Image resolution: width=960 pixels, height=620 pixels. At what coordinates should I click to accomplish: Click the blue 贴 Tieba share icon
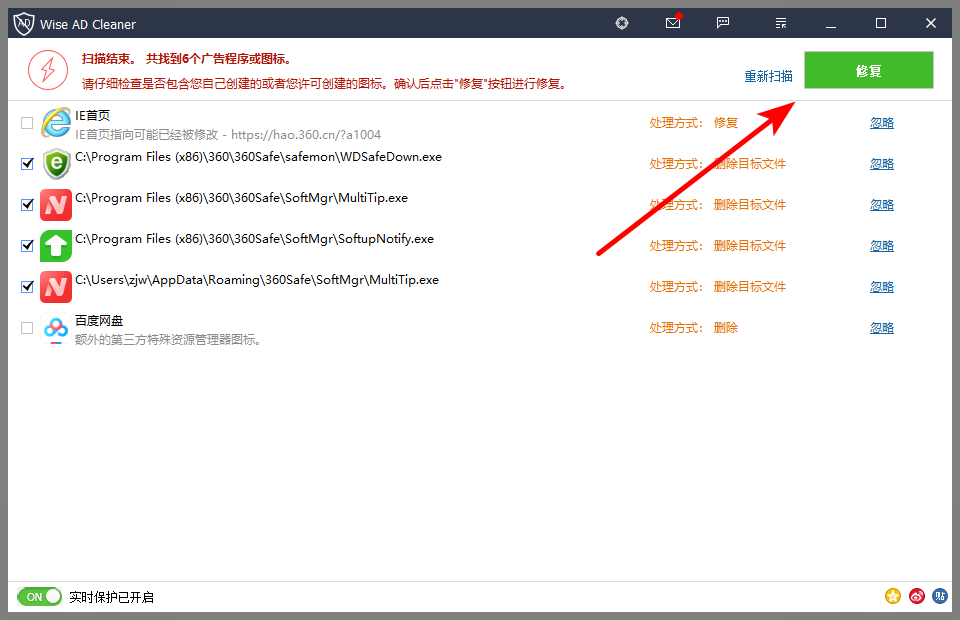(940, 596)
